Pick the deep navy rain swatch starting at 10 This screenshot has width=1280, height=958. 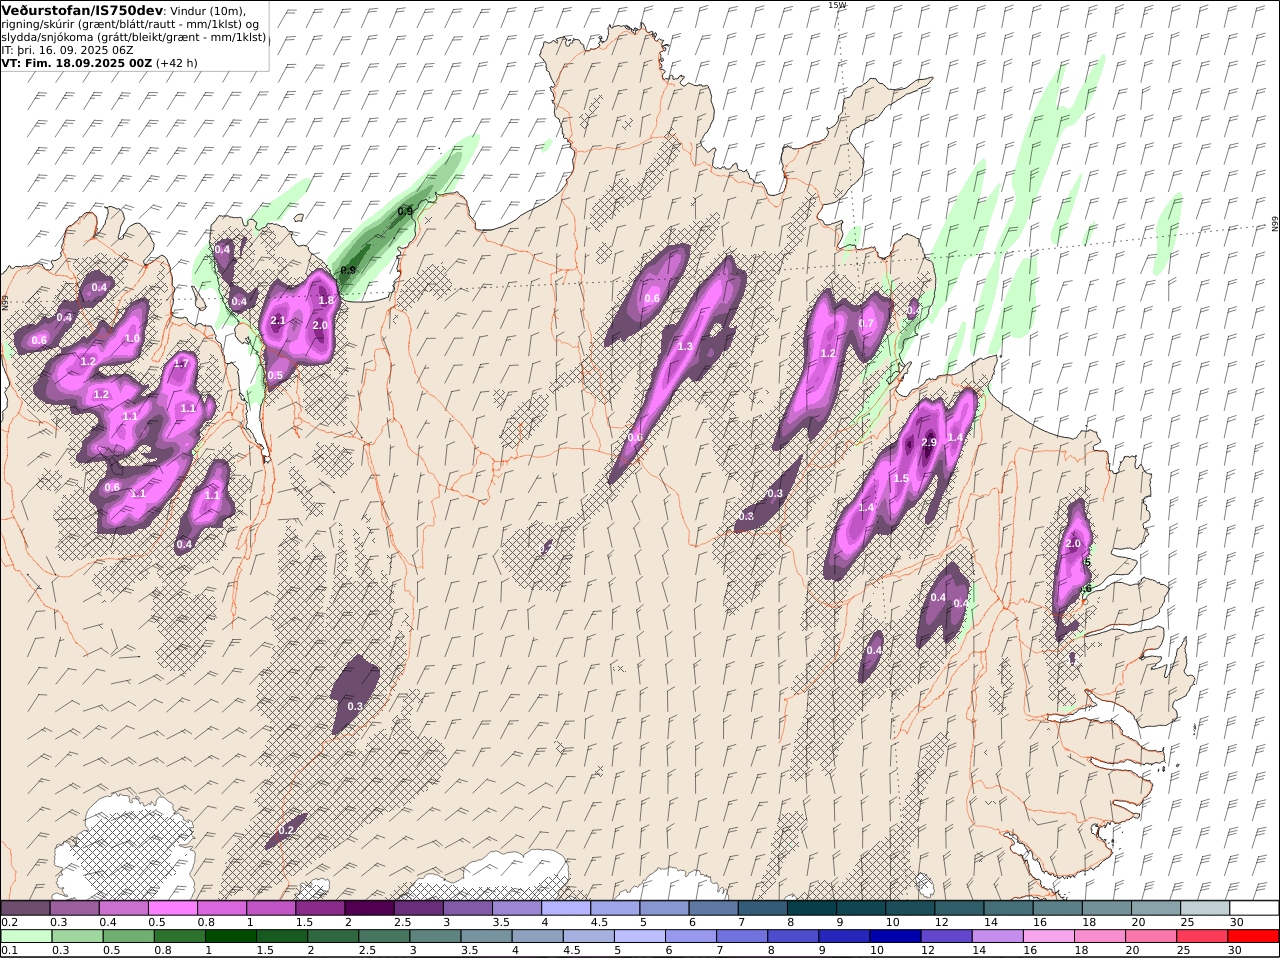894,936
